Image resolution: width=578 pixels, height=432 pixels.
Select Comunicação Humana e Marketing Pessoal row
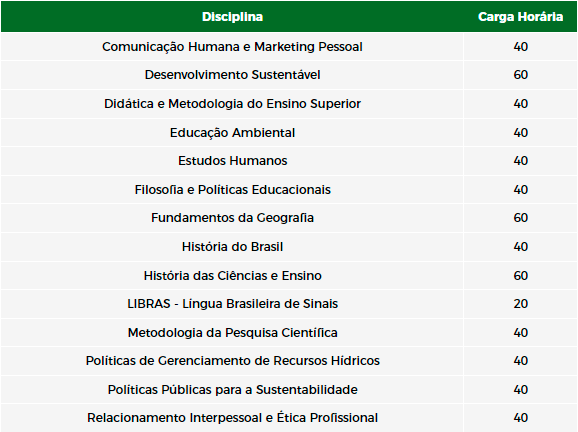(289, 46)
